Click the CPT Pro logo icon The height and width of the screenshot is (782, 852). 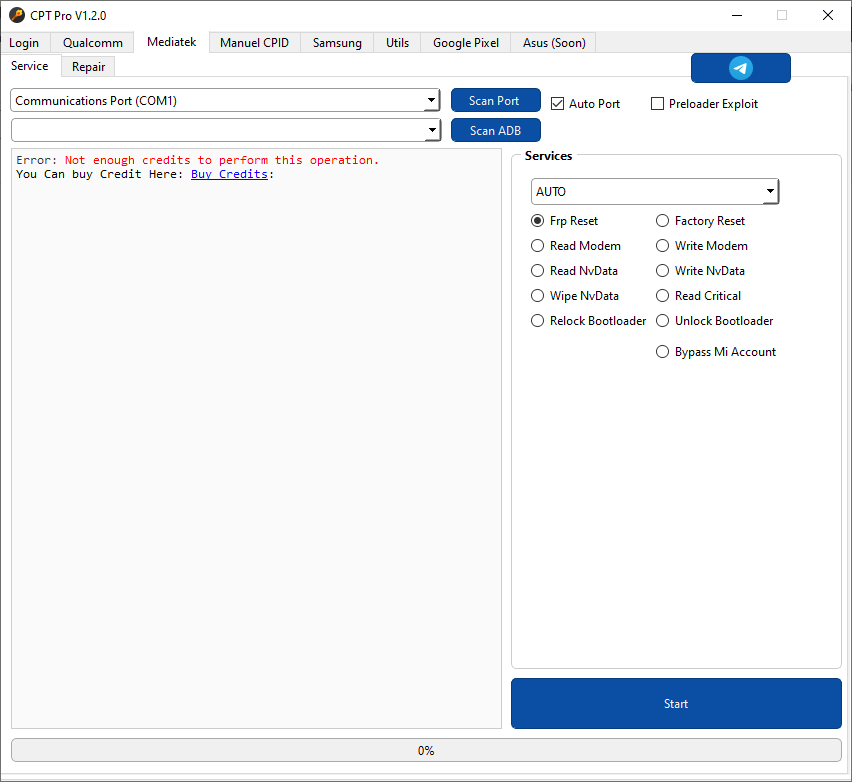coord(16,15)
